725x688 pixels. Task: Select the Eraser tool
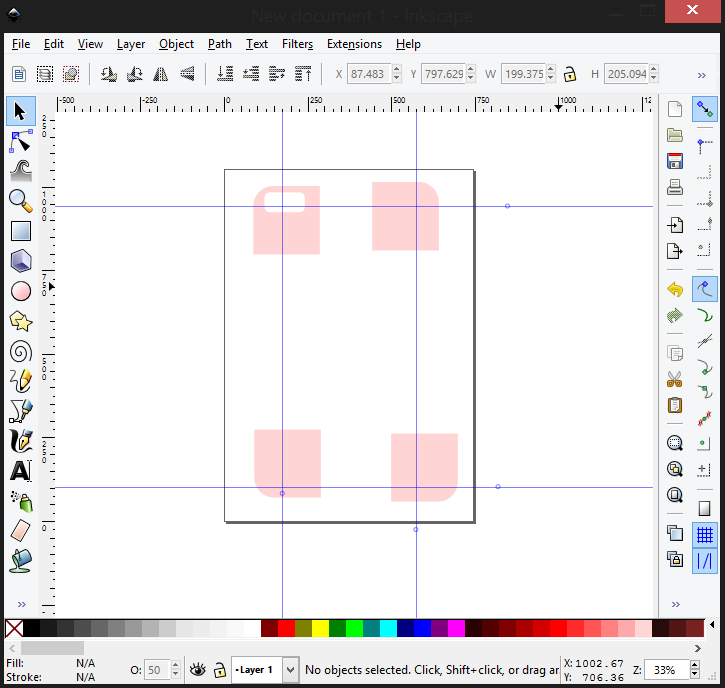[20, 531]
